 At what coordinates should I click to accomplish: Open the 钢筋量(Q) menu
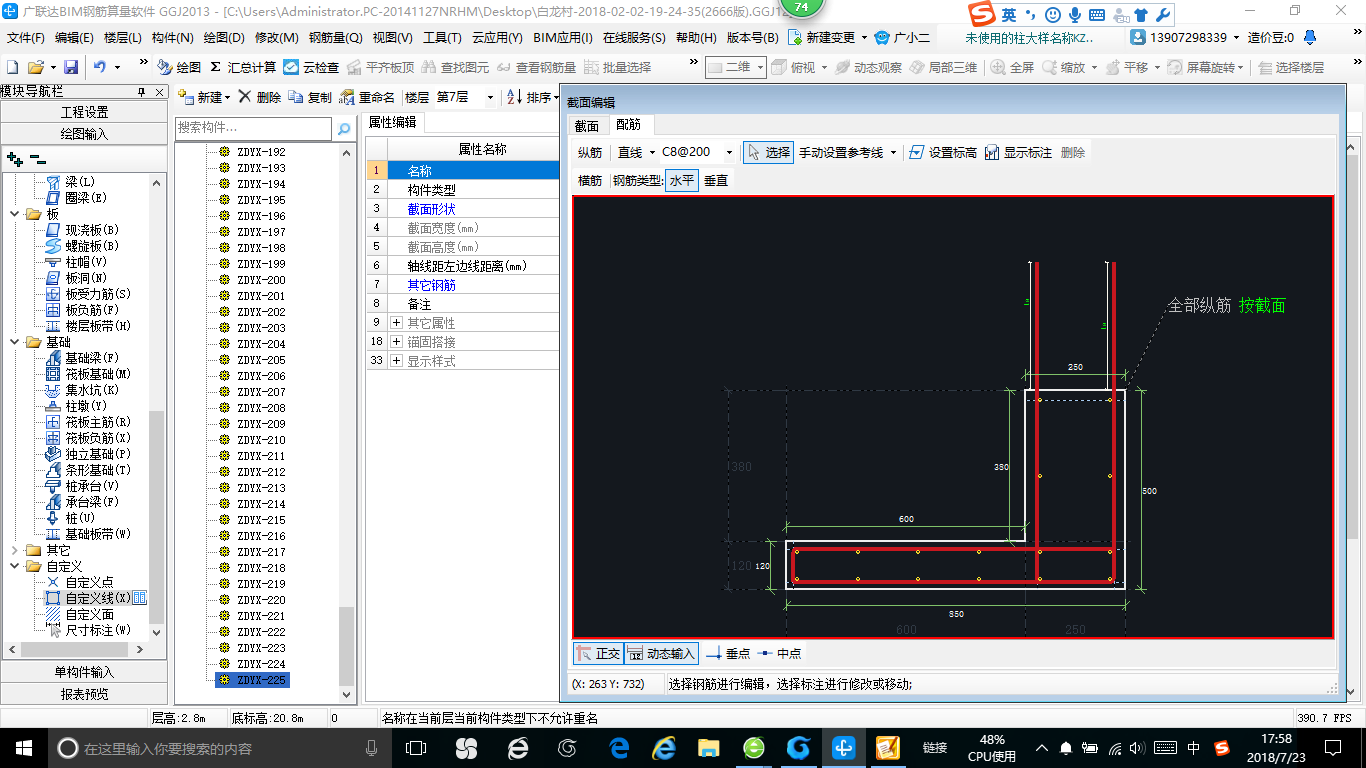(x=335, y=38)
